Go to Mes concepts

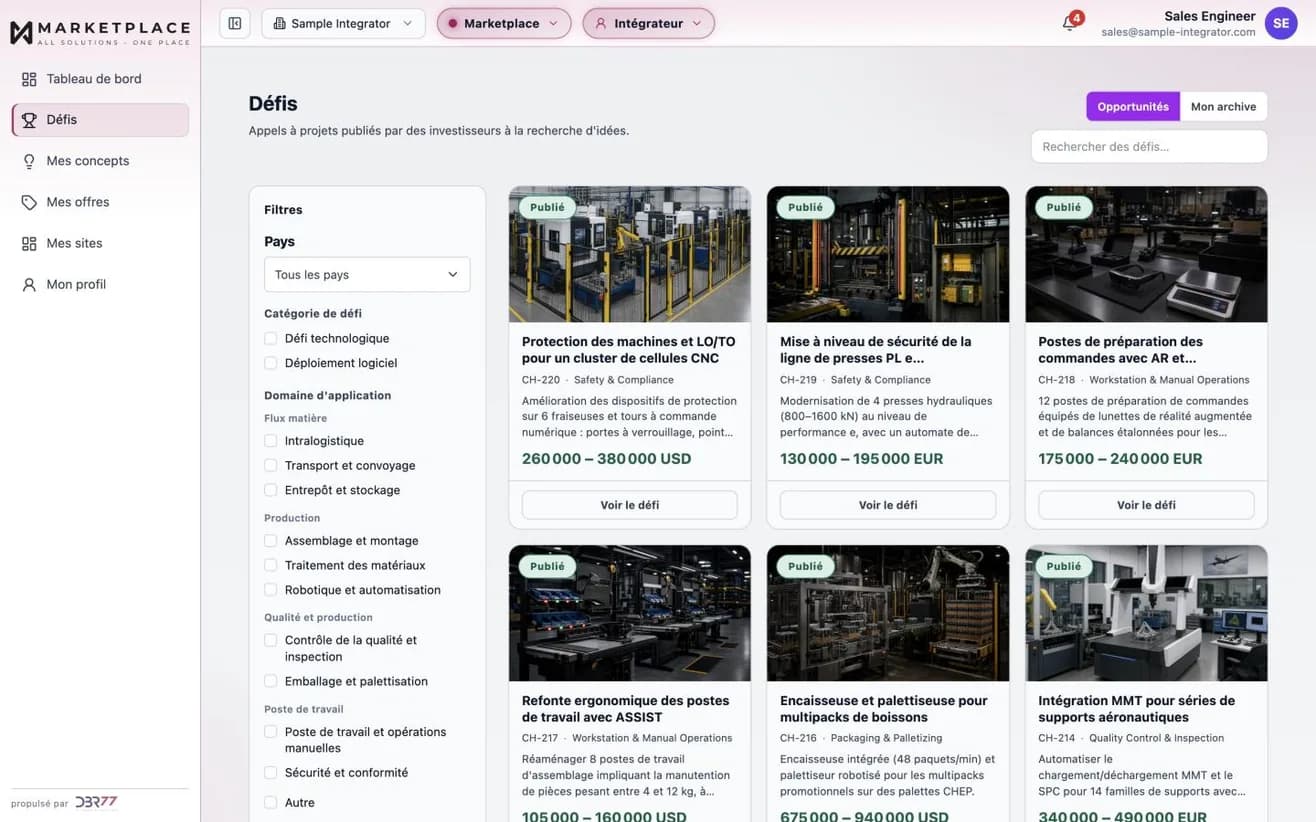[100, 161]
